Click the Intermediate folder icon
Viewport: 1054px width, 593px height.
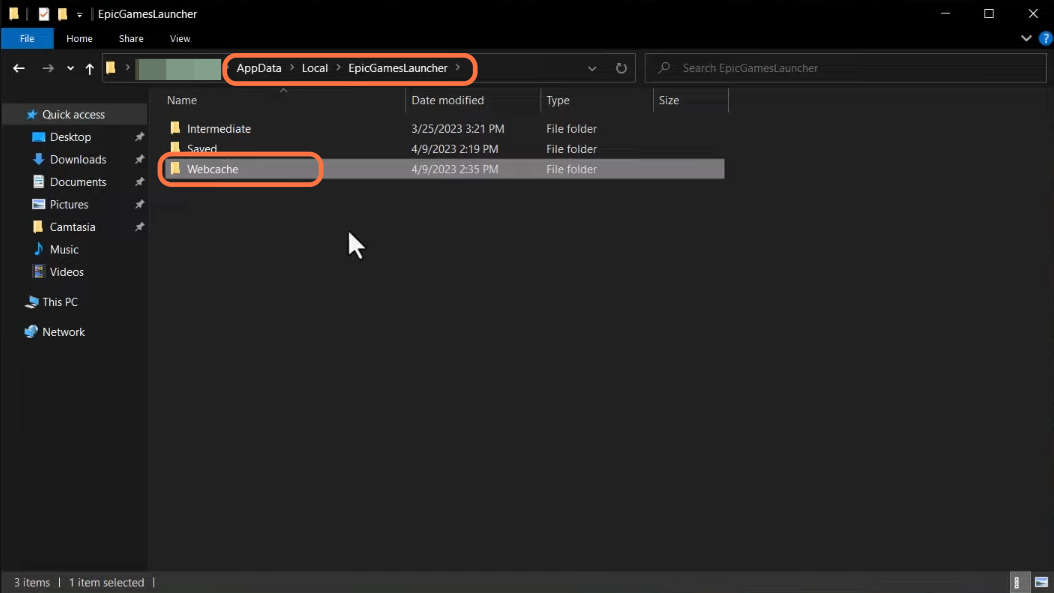pyautogui.click(x=175, y=128)
